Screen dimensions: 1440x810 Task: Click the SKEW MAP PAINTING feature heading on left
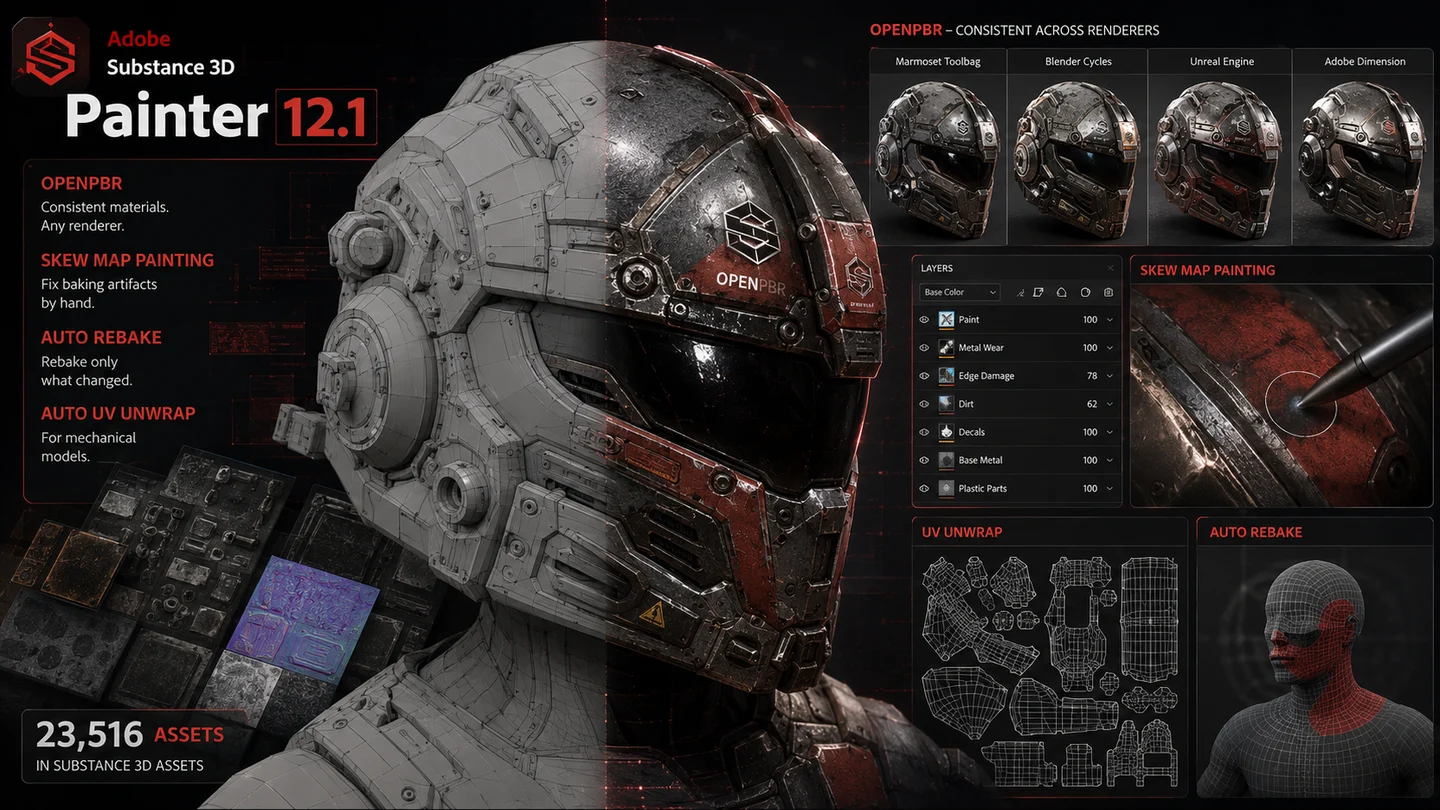127,260
